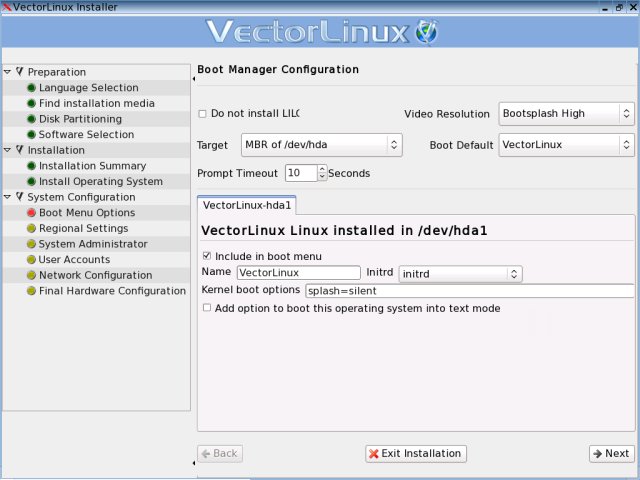Click the yellow dot beside Network Configuration
The height and width of the screenshot is (480, 640).
31,275
